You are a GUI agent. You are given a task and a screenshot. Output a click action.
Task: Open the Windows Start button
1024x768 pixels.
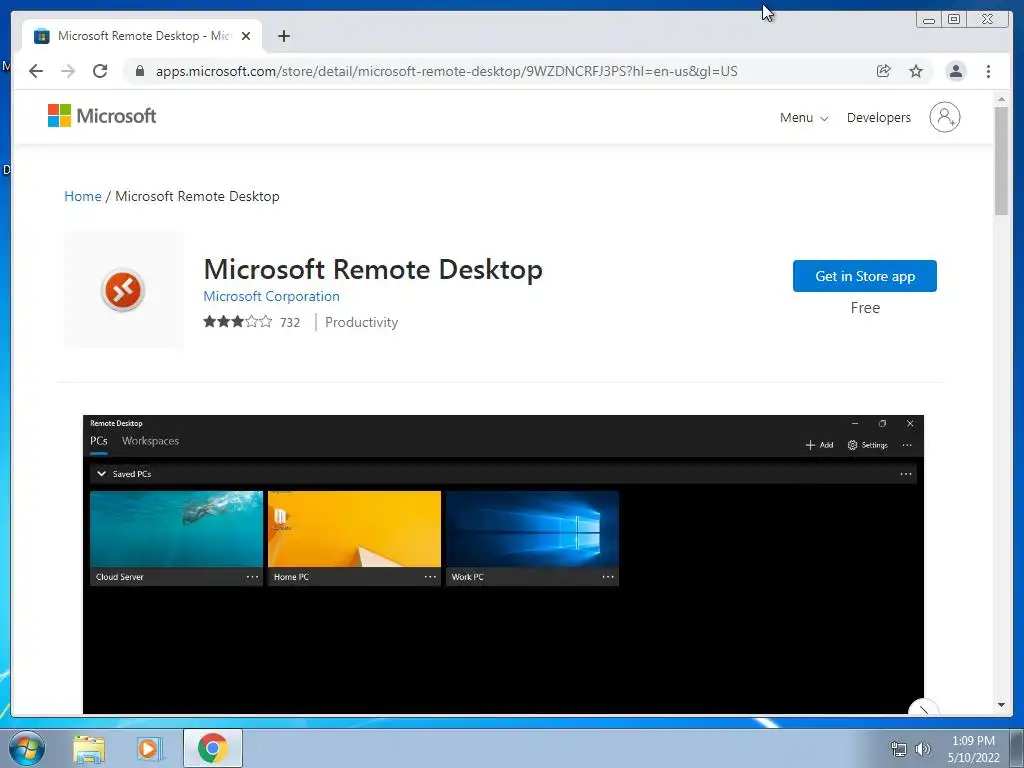tap(27, 748)
